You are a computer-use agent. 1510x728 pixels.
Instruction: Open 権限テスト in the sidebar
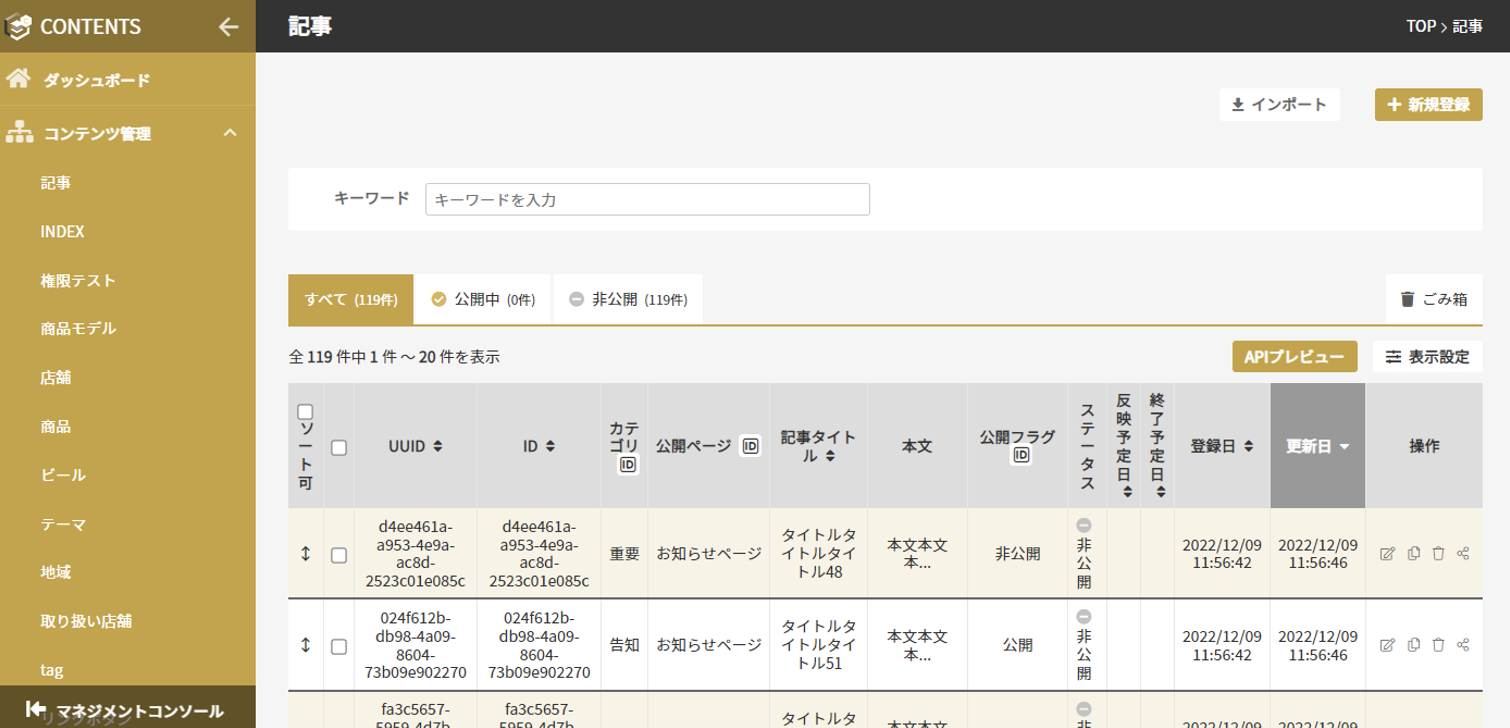[78, 280]
